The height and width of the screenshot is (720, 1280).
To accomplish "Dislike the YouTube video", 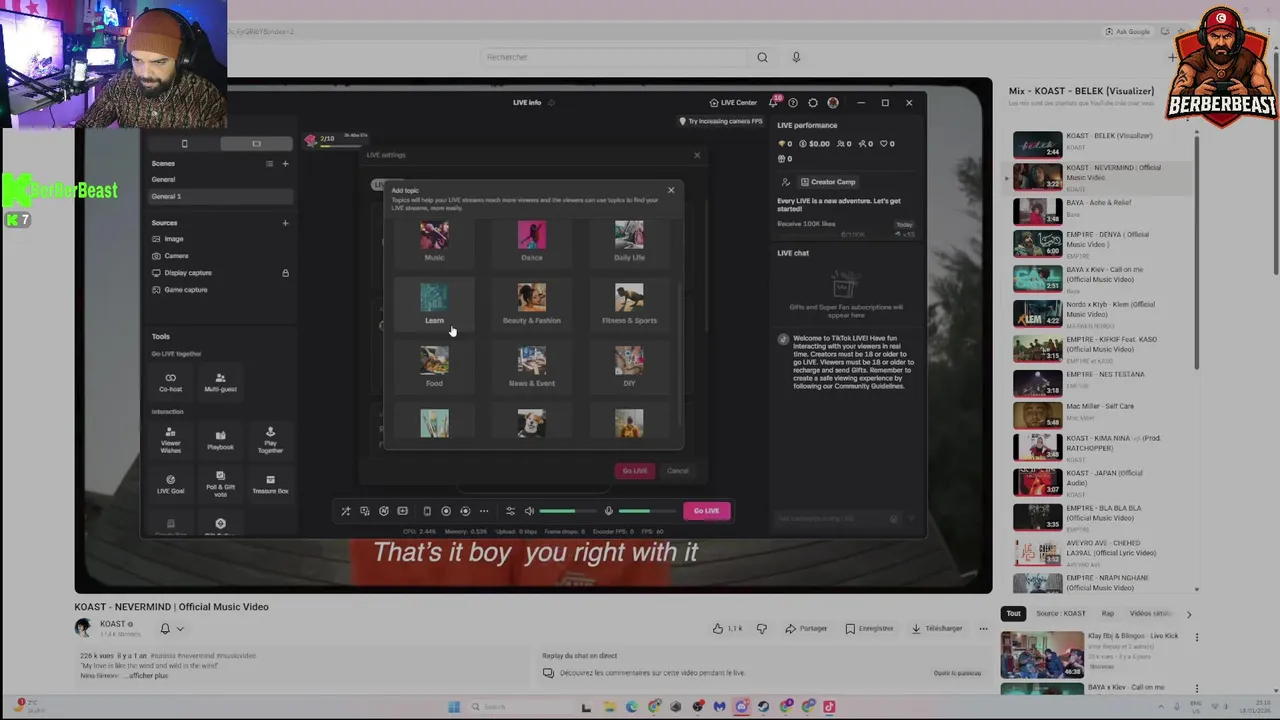I will click(762, 628).
